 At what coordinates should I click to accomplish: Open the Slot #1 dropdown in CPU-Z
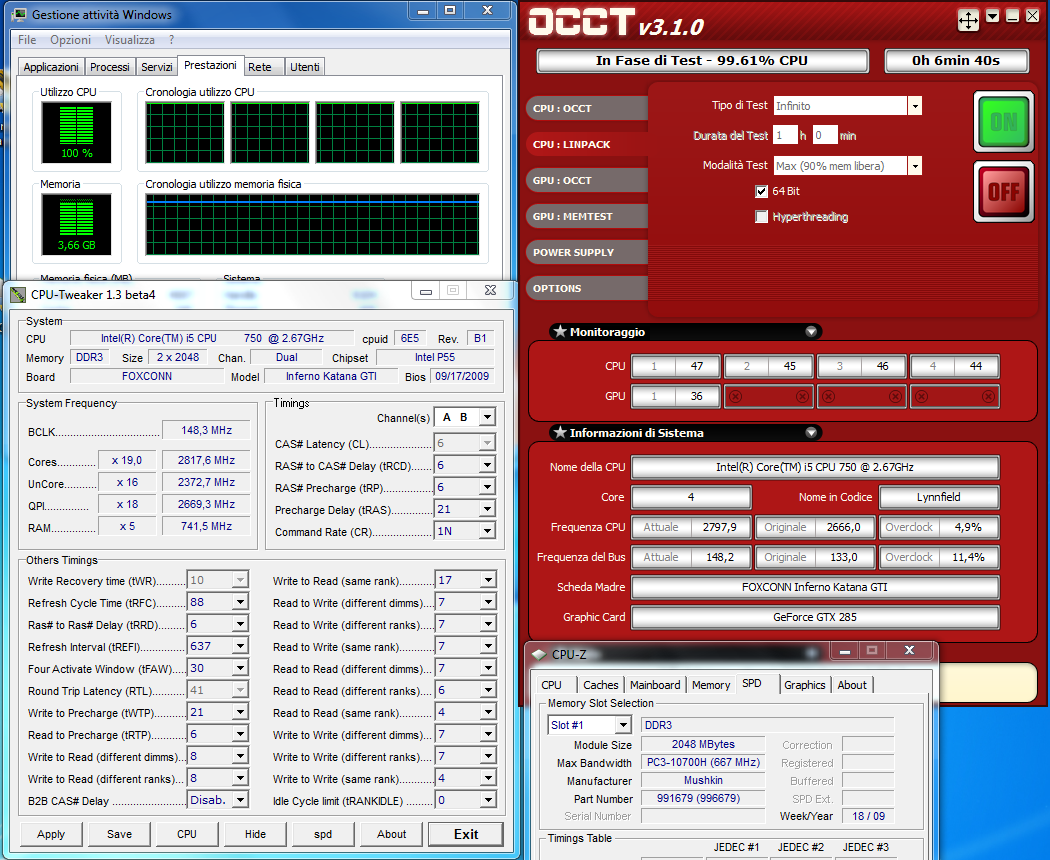(x=623, y=725)
